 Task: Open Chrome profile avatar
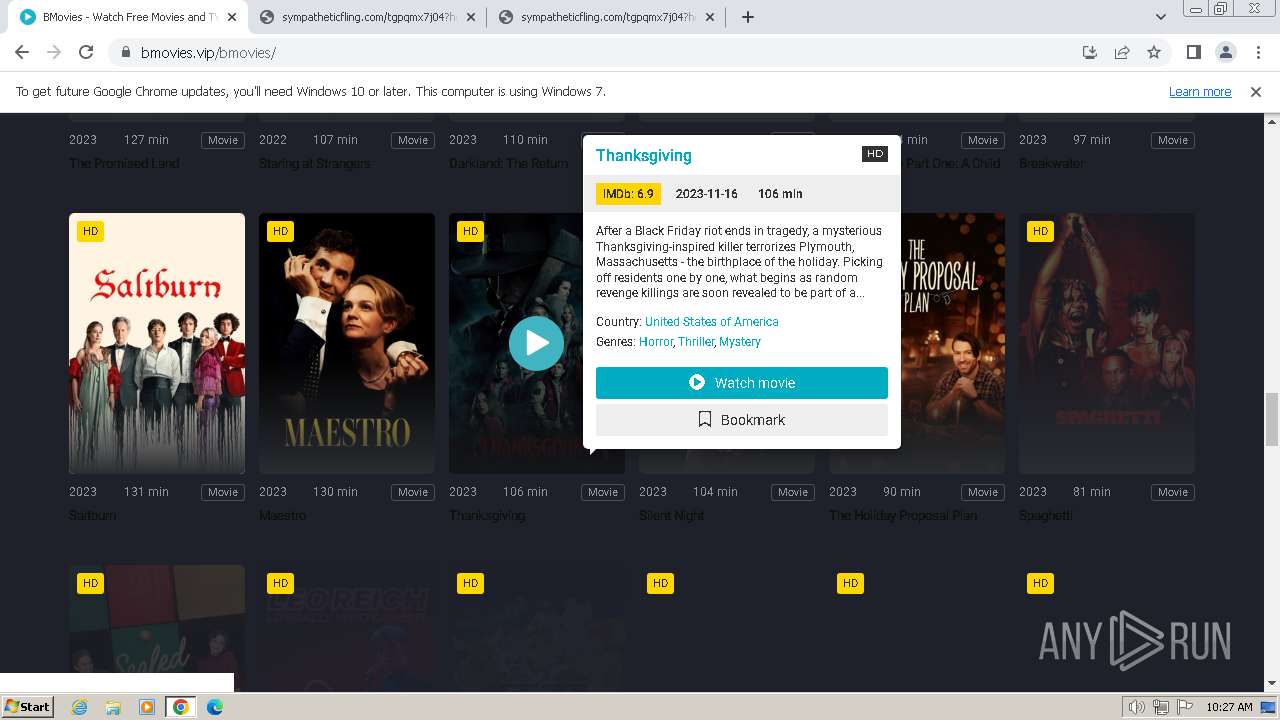click(1225, 53)
